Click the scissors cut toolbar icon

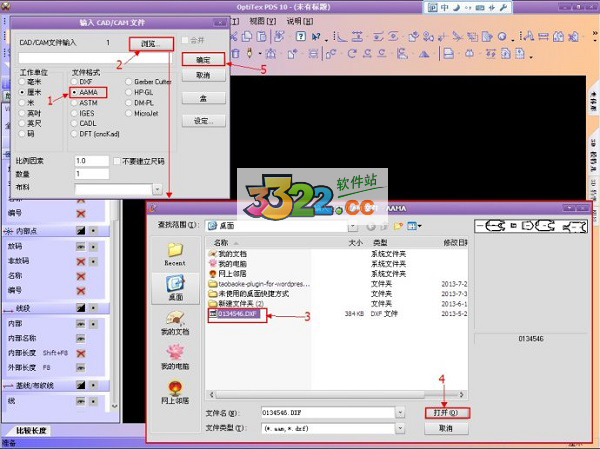click(233, 36)
